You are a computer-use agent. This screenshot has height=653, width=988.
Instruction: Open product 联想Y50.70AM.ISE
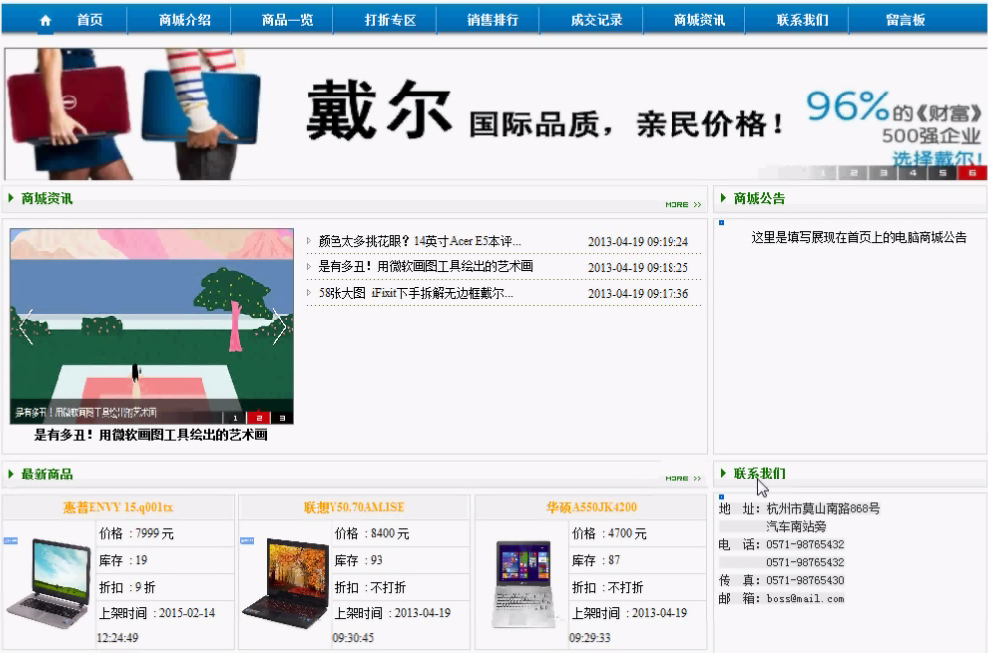pyautogui.click(x=354, y=507)
